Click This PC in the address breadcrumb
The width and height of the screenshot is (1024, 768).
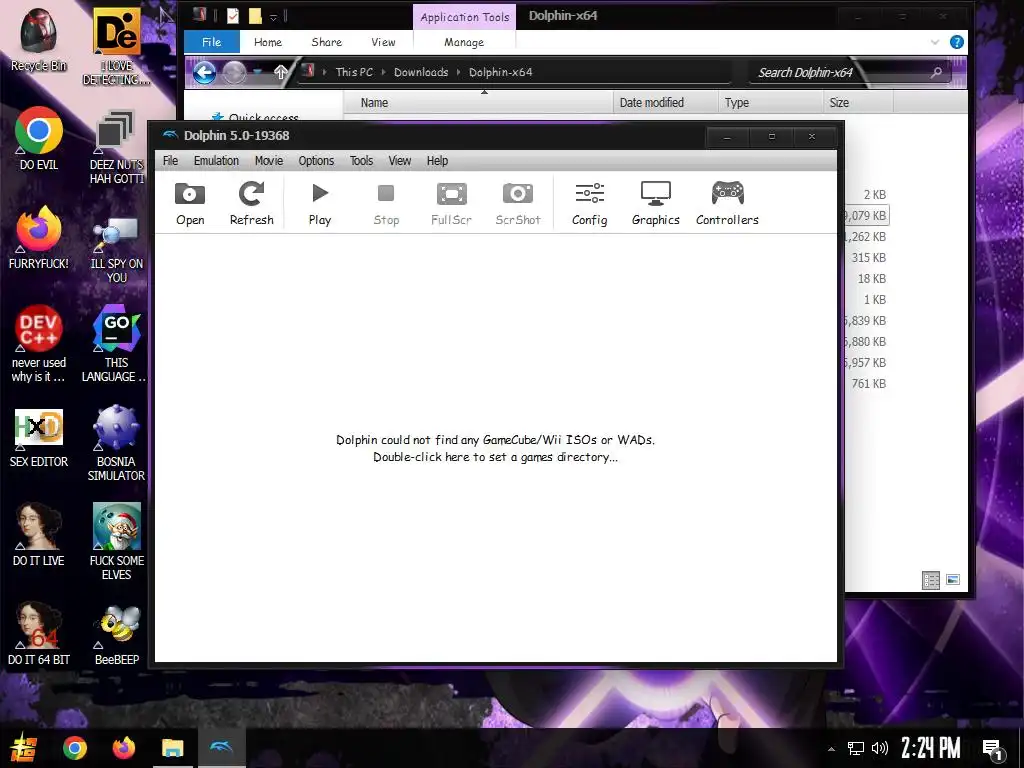pyautogui.click(x=354, y=72)
